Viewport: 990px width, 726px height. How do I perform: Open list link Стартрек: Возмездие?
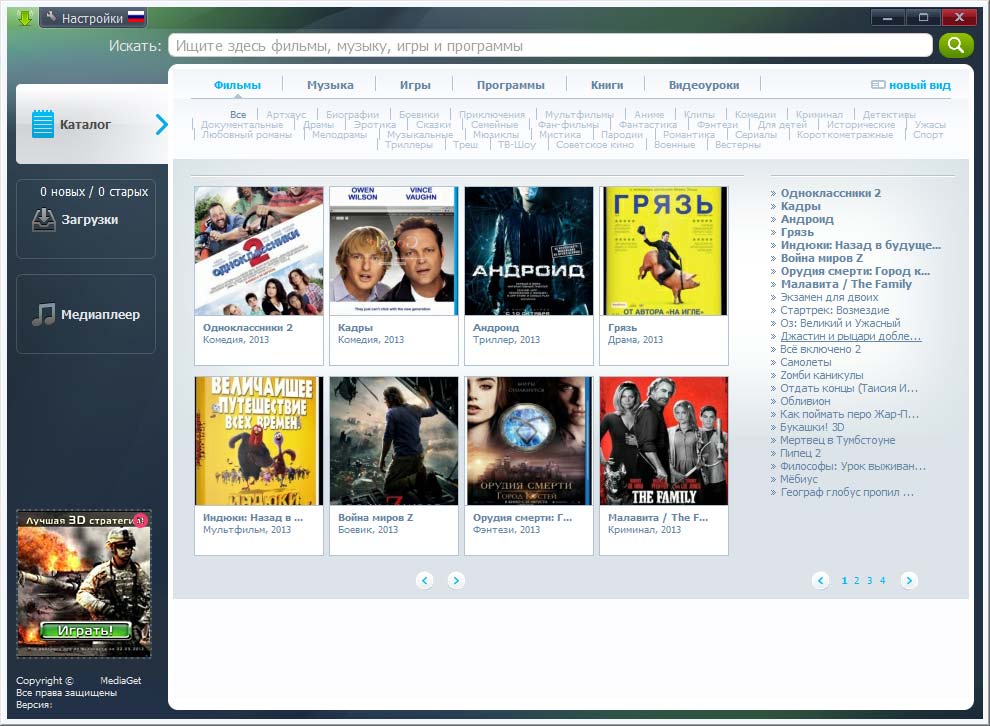pos(835,311)
